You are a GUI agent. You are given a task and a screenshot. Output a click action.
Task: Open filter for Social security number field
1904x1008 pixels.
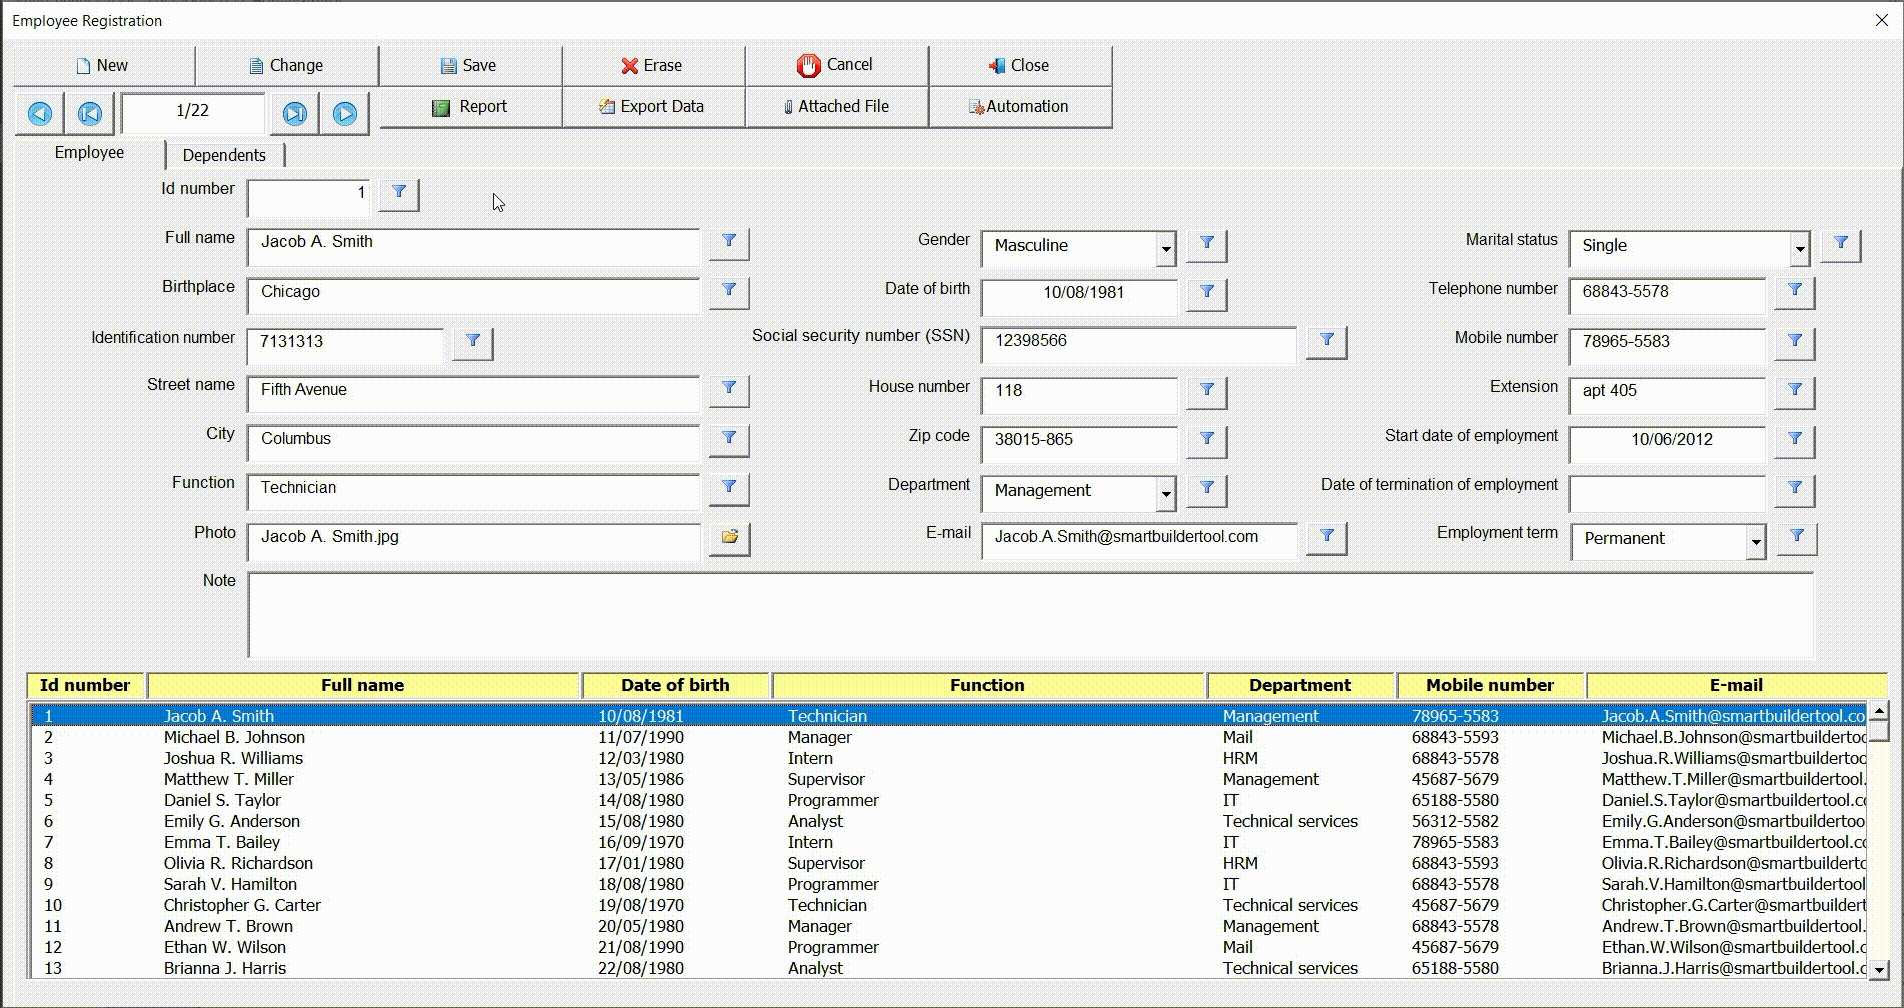[x=1326, y=341]
